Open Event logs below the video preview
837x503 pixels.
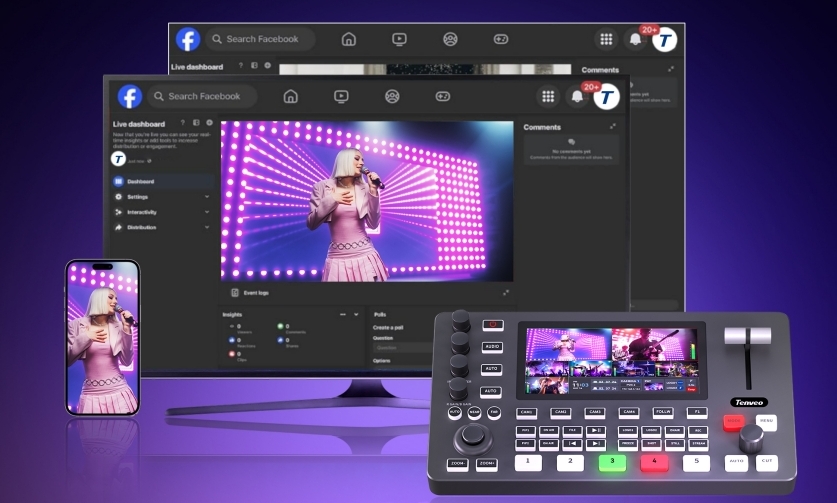click(255, 293)
